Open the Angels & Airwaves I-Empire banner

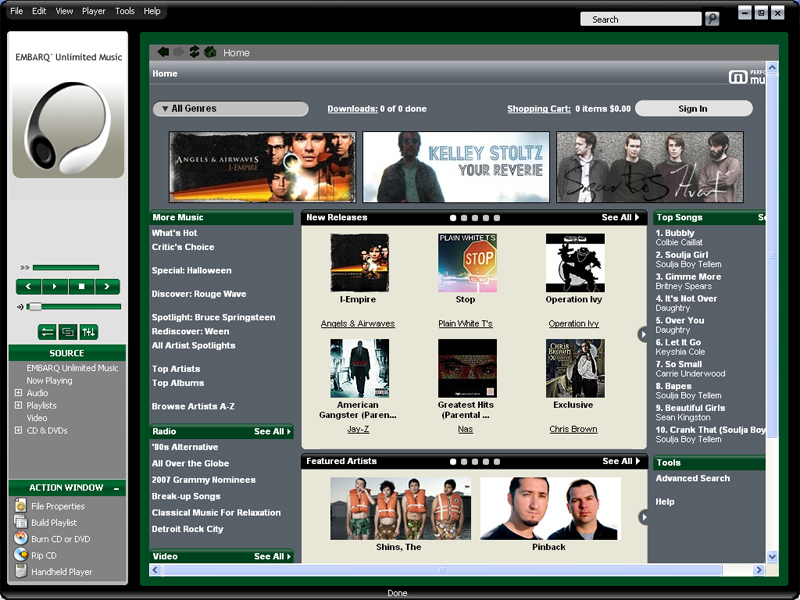[x=262, y=167]
